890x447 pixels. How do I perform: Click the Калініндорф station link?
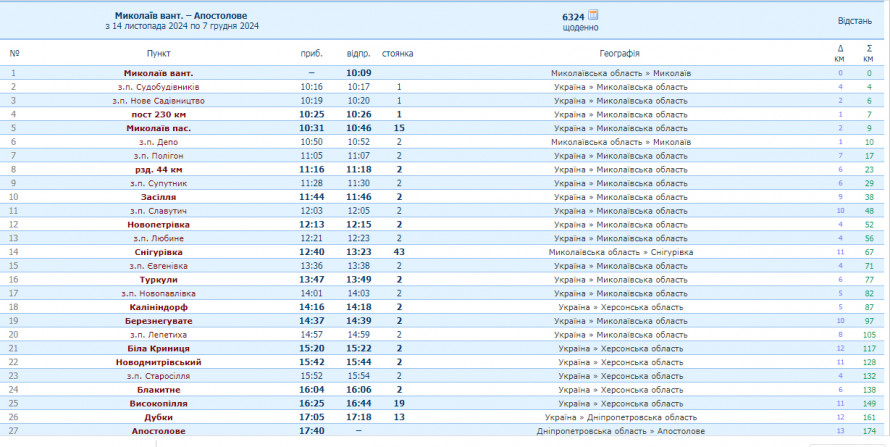point(158,307)
